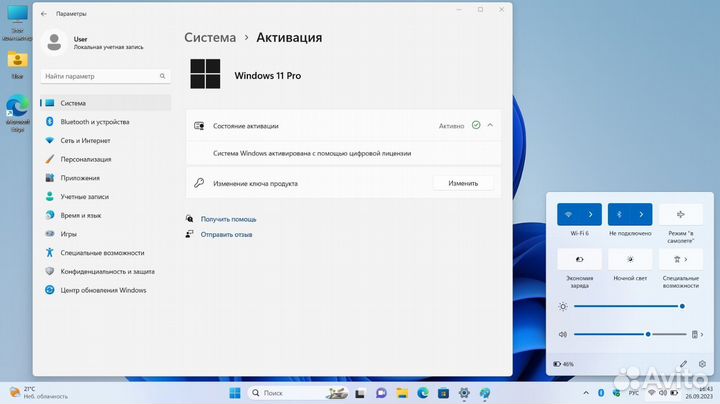Click the Bluetooth tray icon

[x=601, y=393]
